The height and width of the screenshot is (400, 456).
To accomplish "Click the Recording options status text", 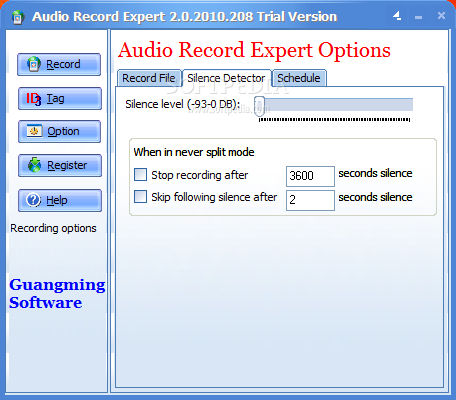I will (53, 228).
